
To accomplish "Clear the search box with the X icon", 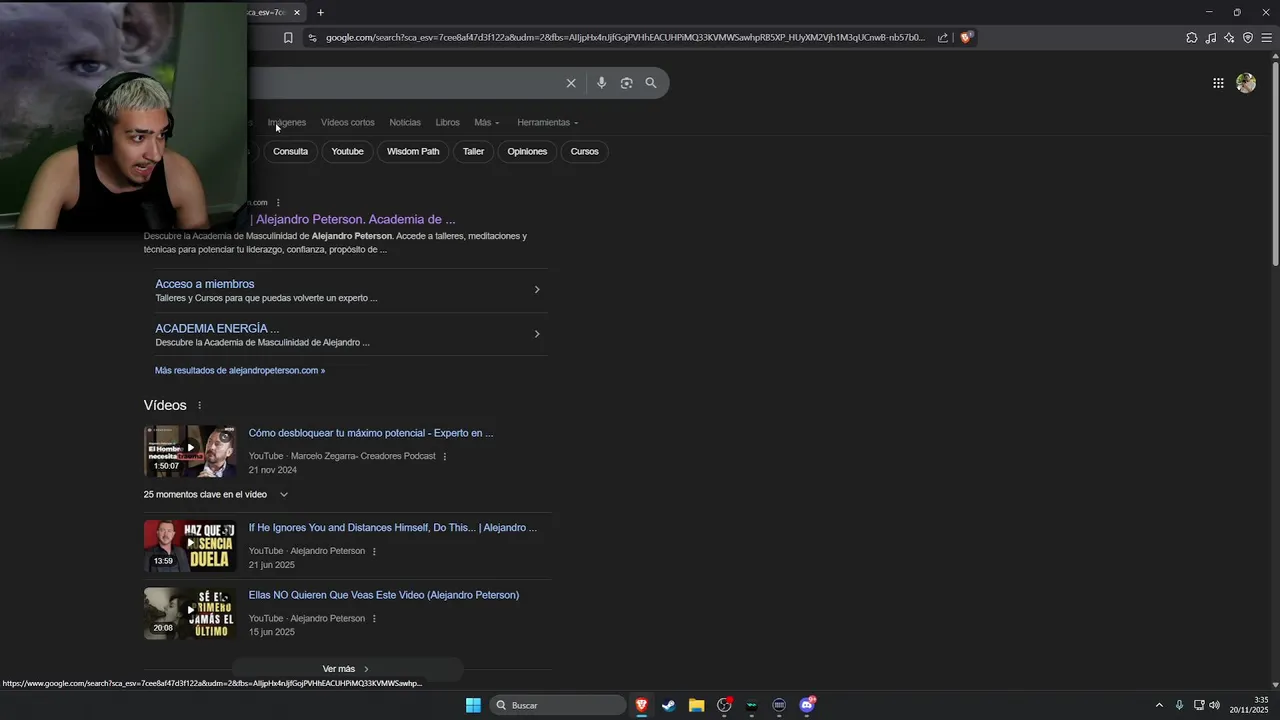I will coord(571,83).
